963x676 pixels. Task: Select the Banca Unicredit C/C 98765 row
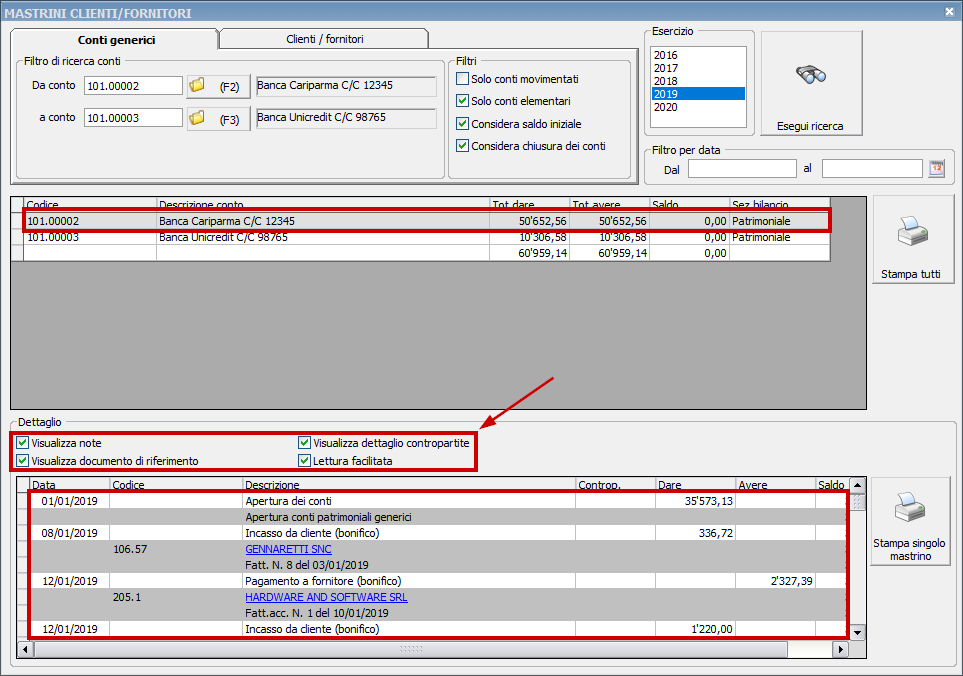pos(300,237)
